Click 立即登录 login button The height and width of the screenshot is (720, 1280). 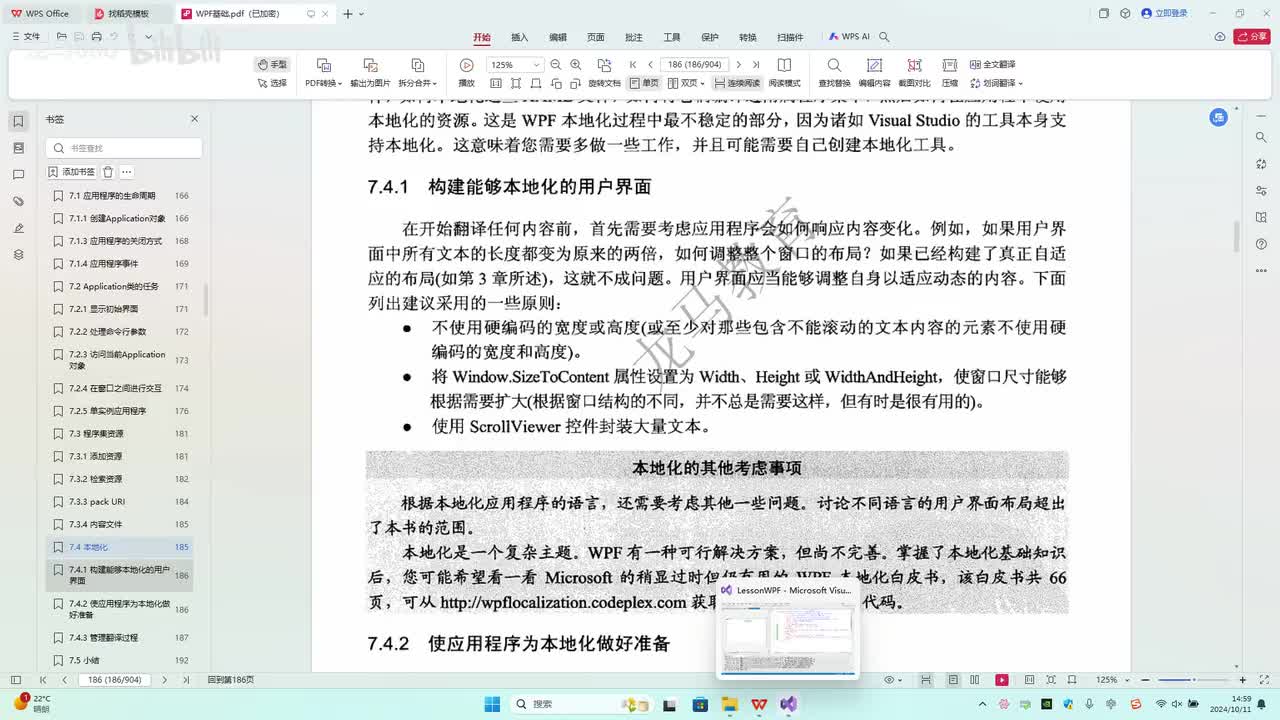1164,13
